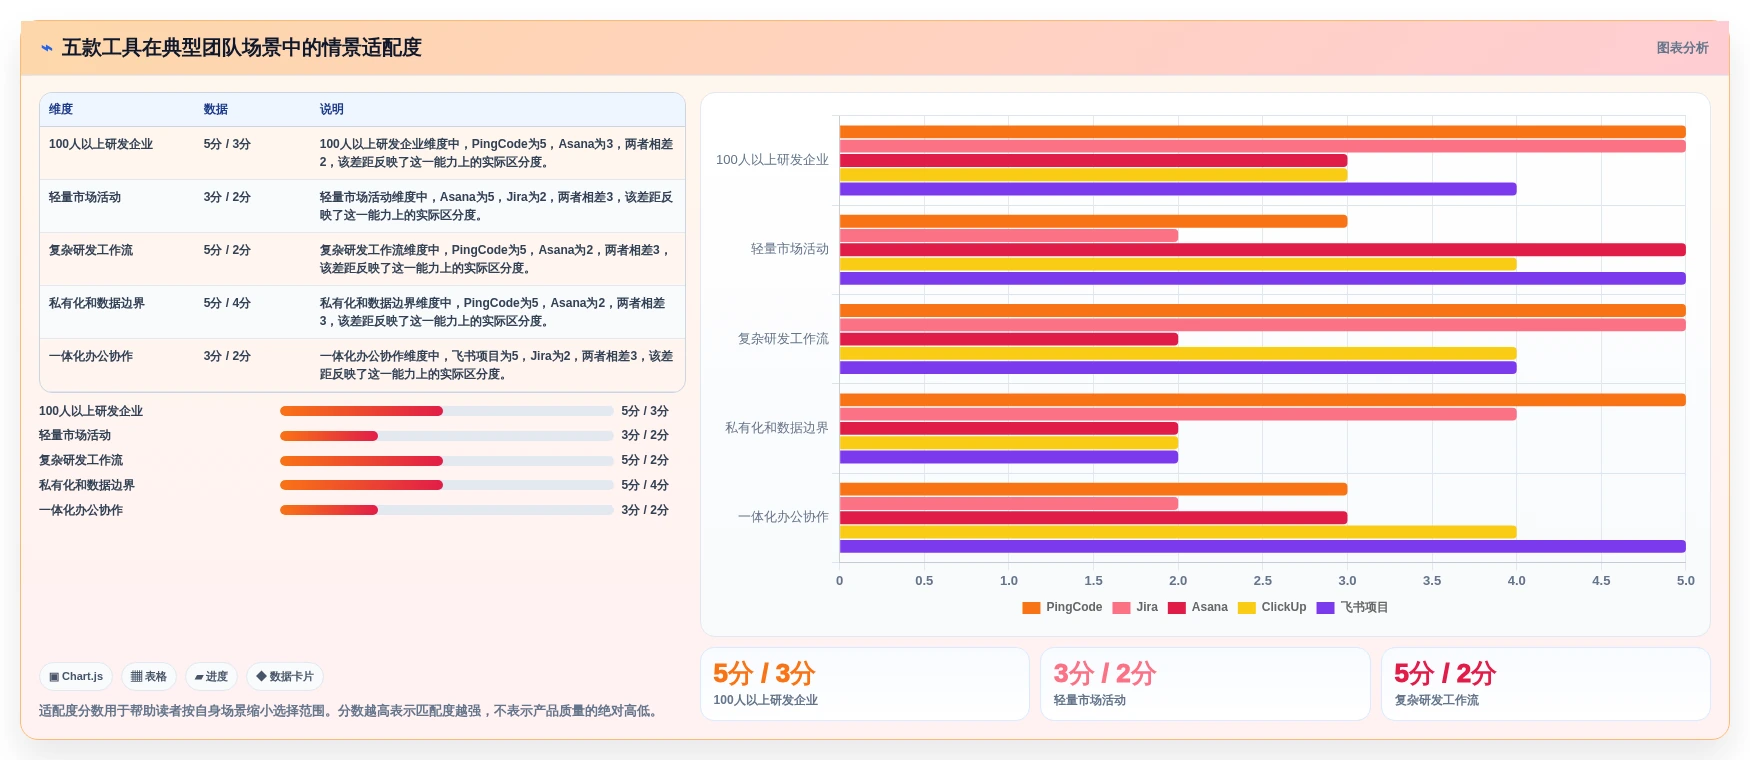The image size is (1750, 760).
Task: Click the 100人以上研发企业 progress bar
Action: pos(446,411)
